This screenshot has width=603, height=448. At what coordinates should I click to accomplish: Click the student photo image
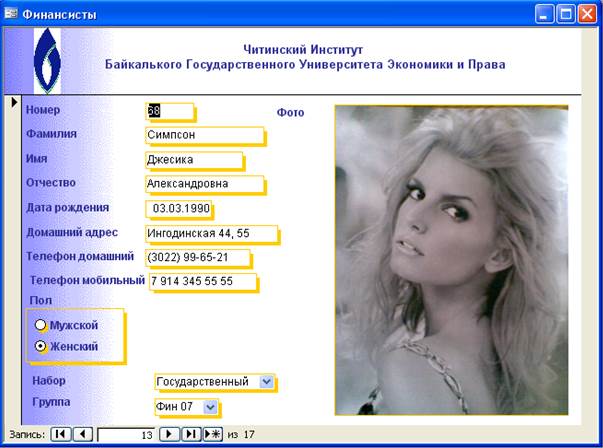click(x=451, y=260)
